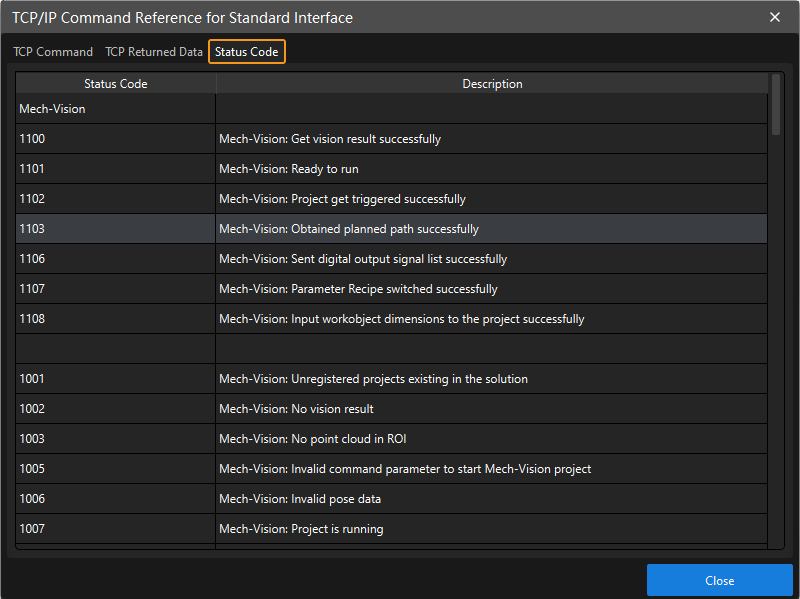This screenshot has height=599, width=800.
Task: Select the Status Code tab
Action: (x=247, y=52)
